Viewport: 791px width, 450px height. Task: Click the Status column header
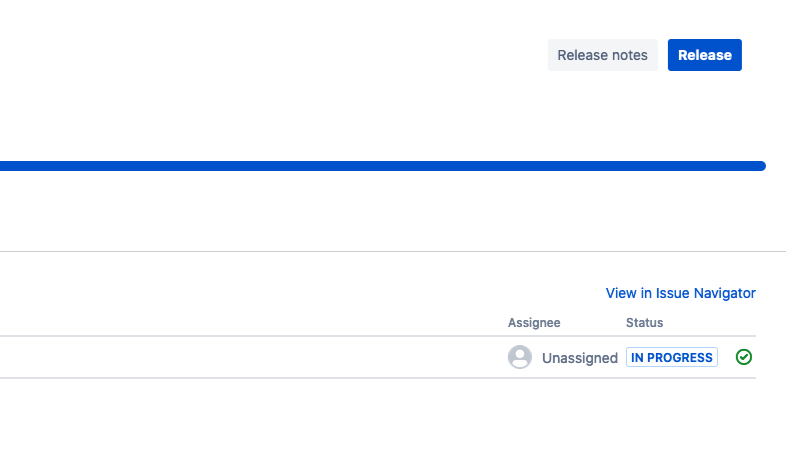pos(644,322)
